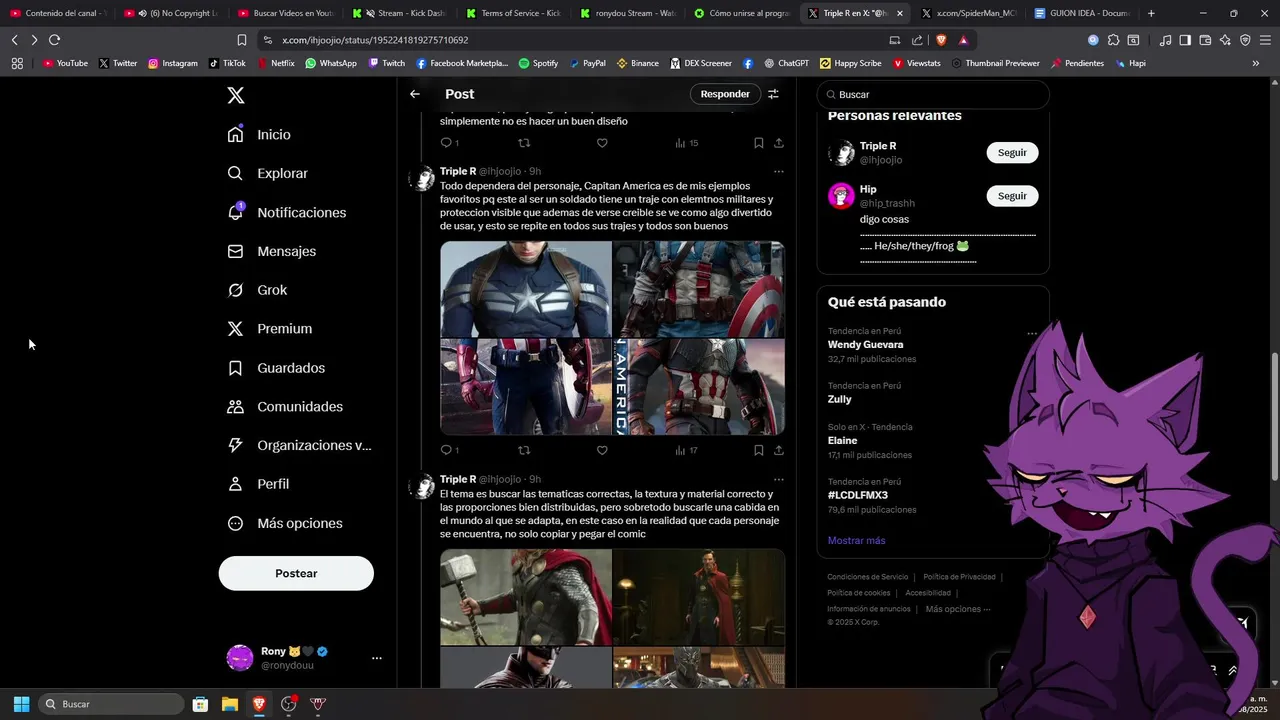The image size is (1280, 720).
Task: Open more options on Capitan America tweet
Action: point(778,171)
